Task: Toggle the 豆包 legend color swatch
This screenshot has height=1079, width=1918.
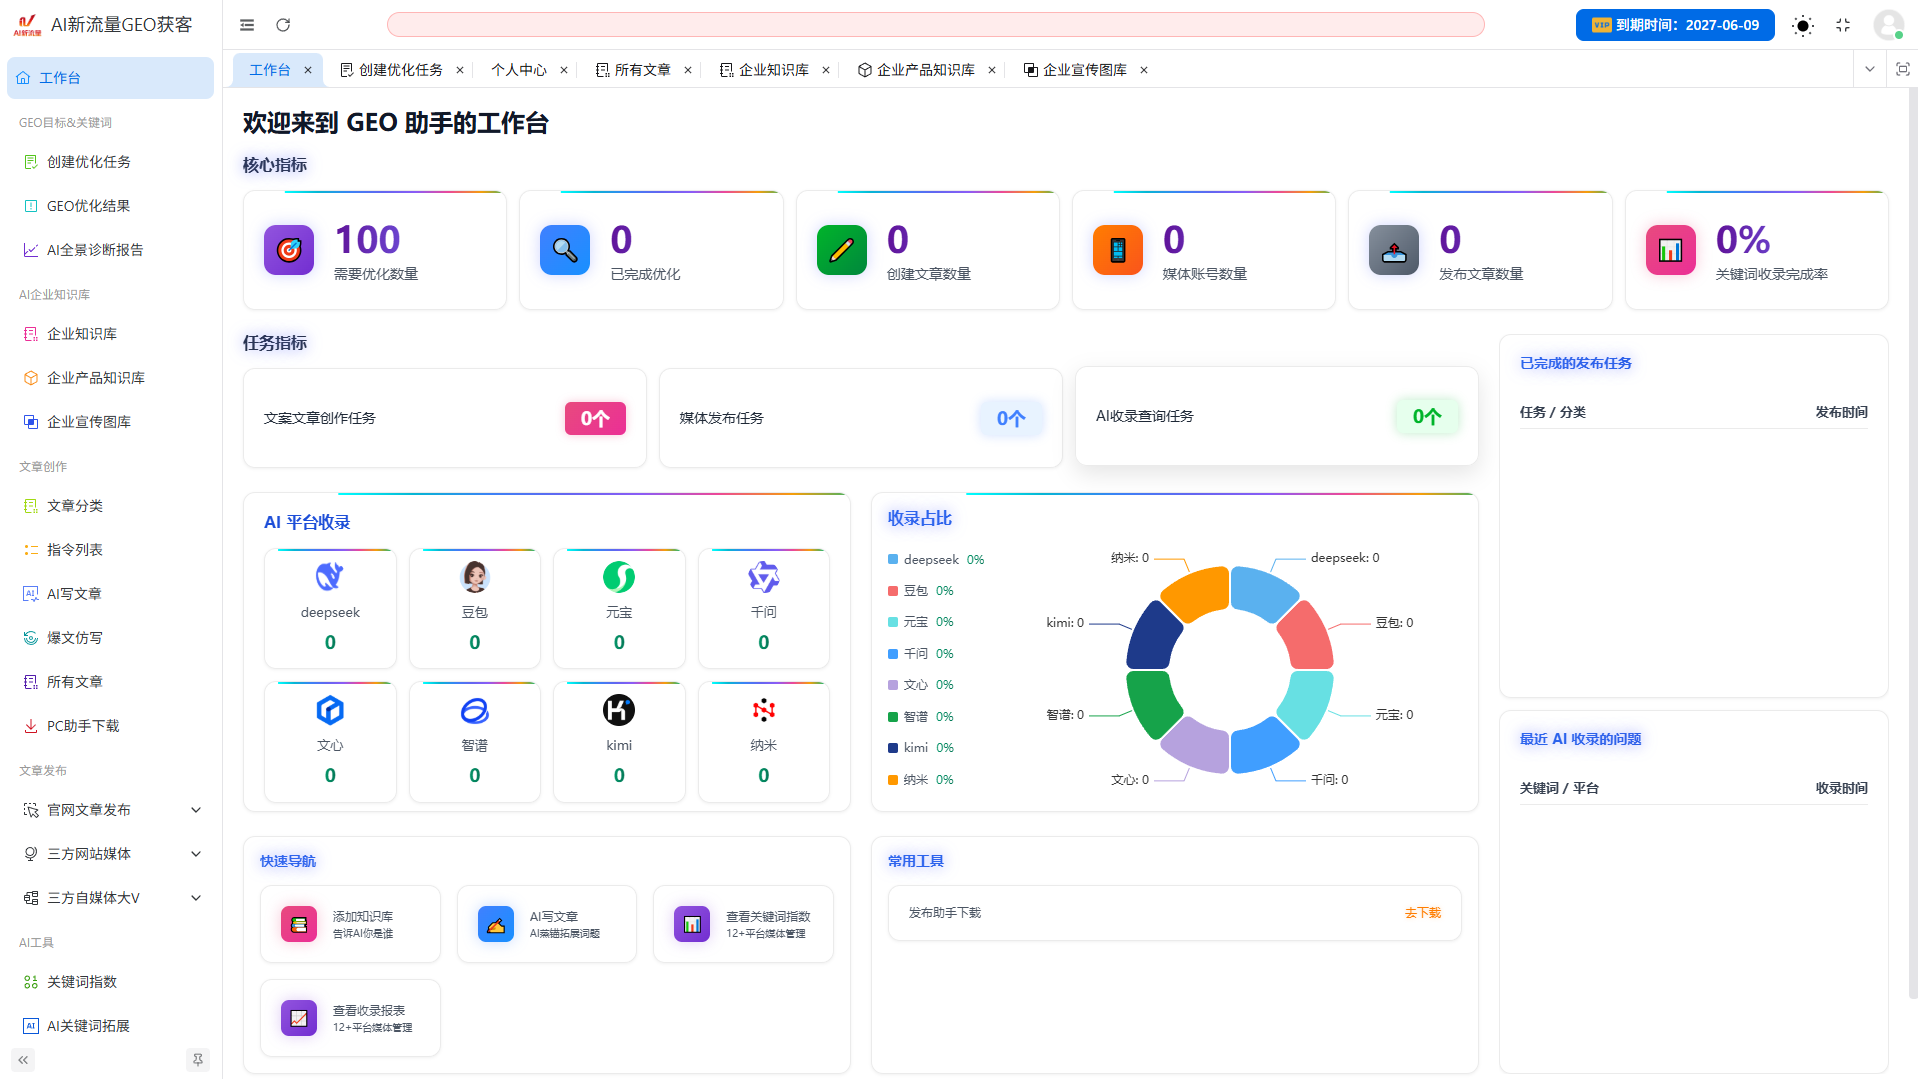Action: (893, 591)
